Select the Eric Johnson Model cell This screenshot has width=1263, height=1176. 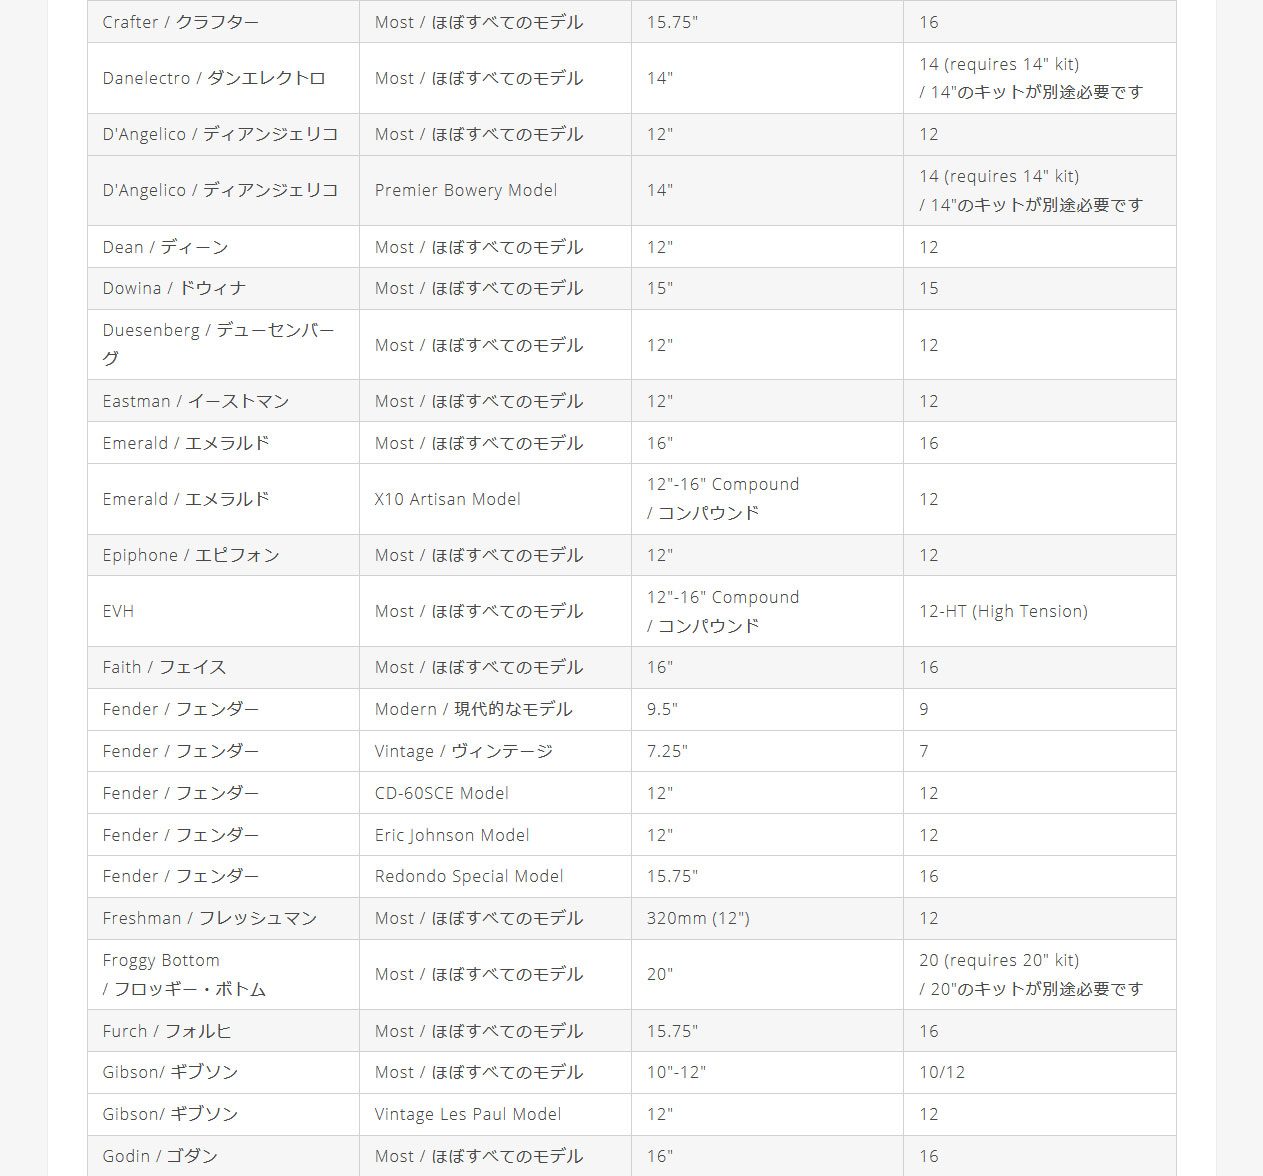(x=452, y=835)
